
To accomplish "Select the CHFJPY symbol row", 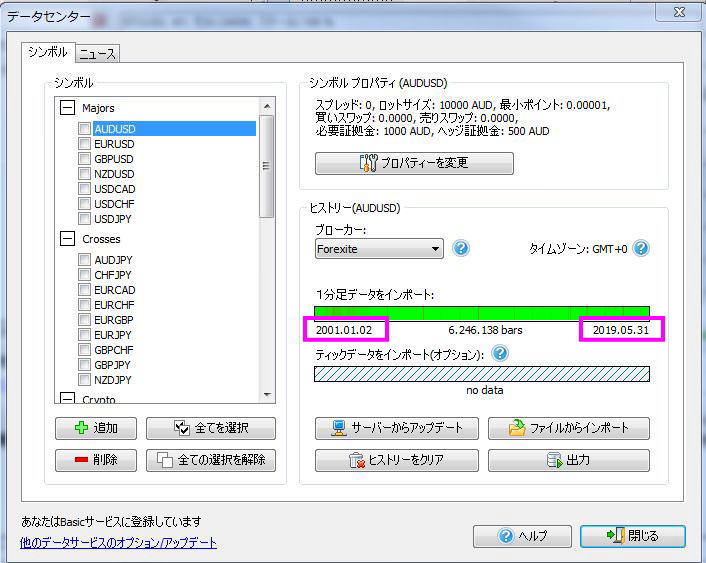I will click(x=113, y=275).
